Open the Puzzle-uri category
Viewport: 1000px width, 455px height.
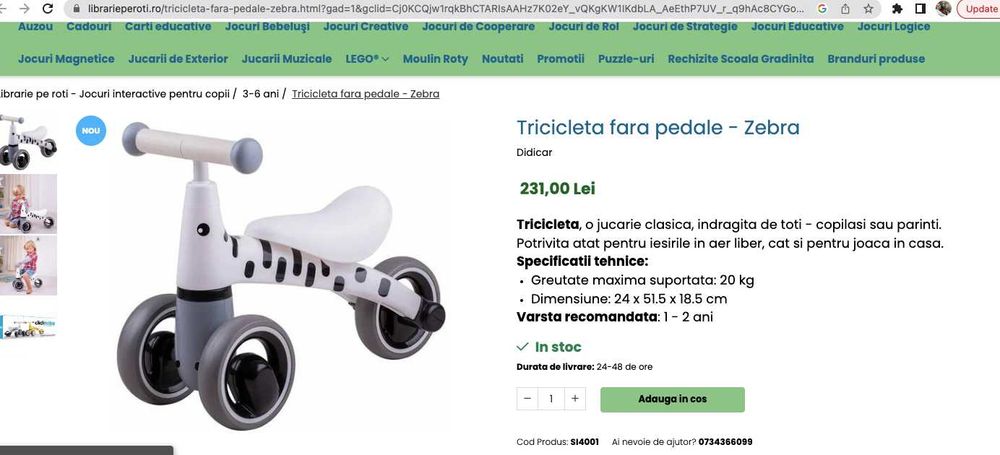click(626, 59)
